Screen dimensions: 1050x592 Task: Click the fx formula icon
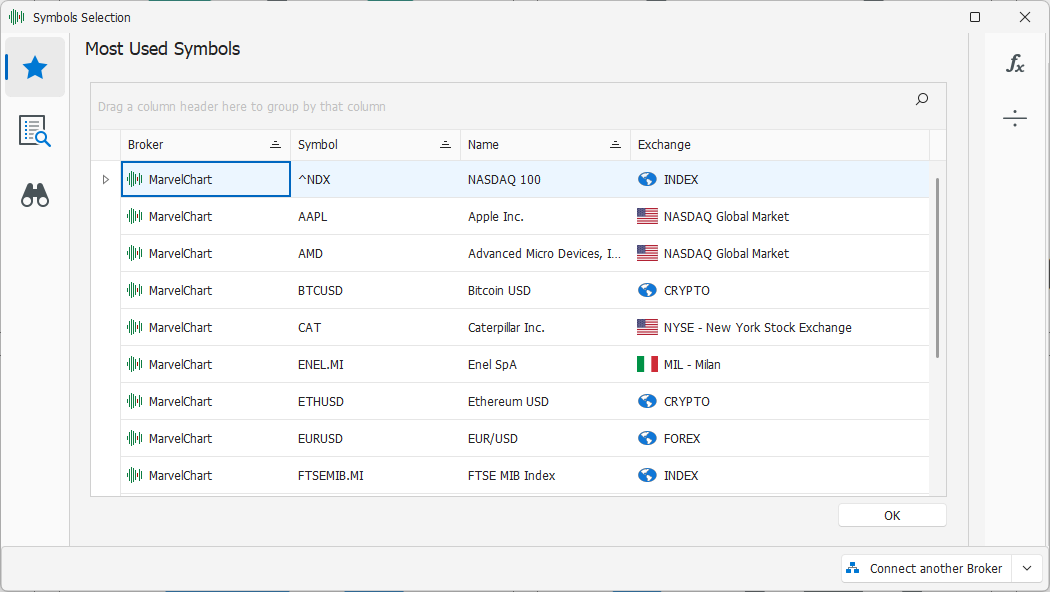point(1015,64)
